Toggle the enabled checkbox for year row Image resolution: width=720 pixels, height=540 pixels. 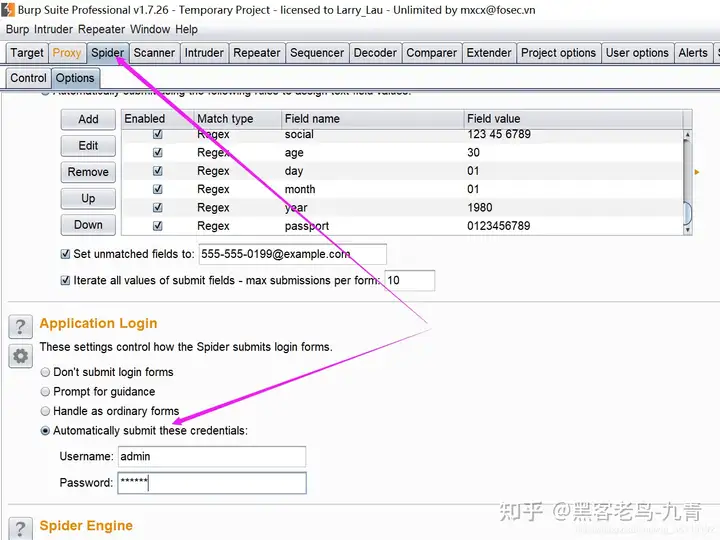158,208
